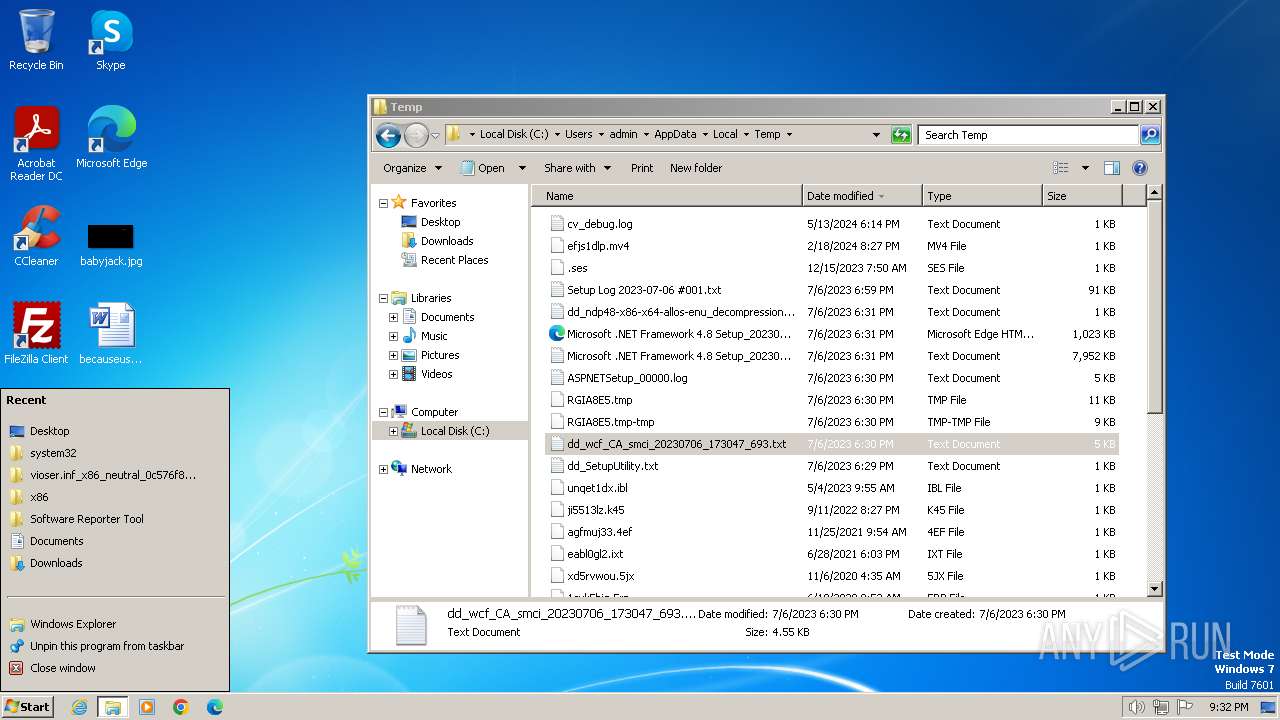Open the view options dropdown arrow

point(1085,168)
